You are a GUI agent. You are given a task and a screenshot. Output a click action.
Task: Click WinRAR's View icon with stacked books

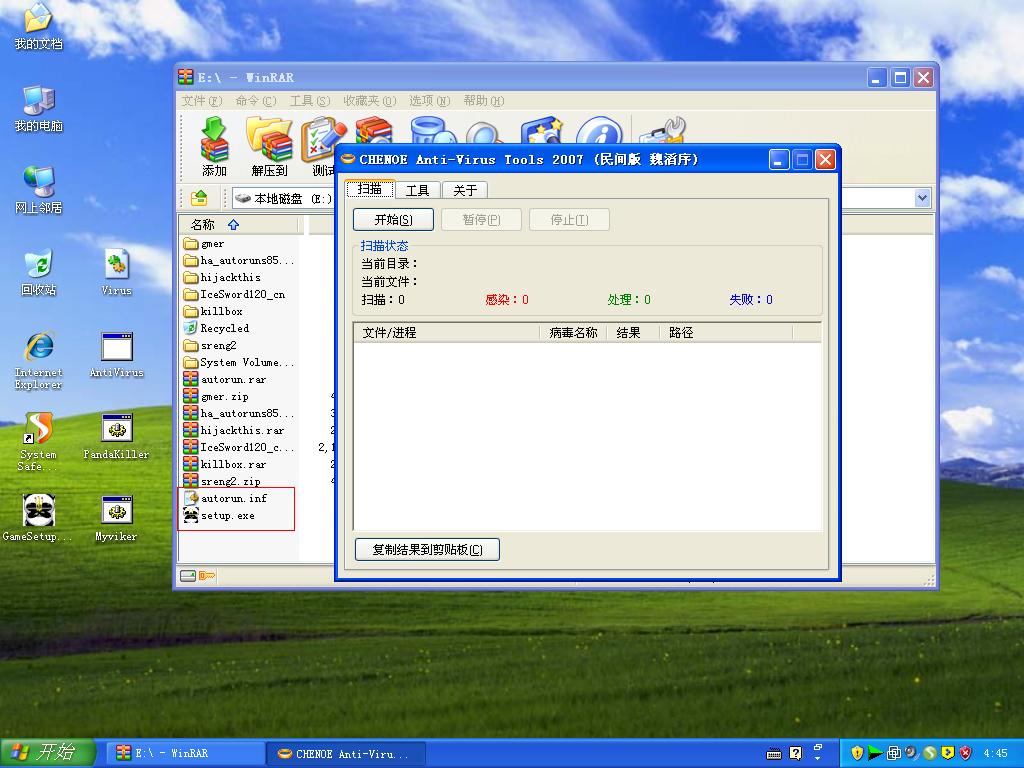pyautogui.click(x=374, y=129)
